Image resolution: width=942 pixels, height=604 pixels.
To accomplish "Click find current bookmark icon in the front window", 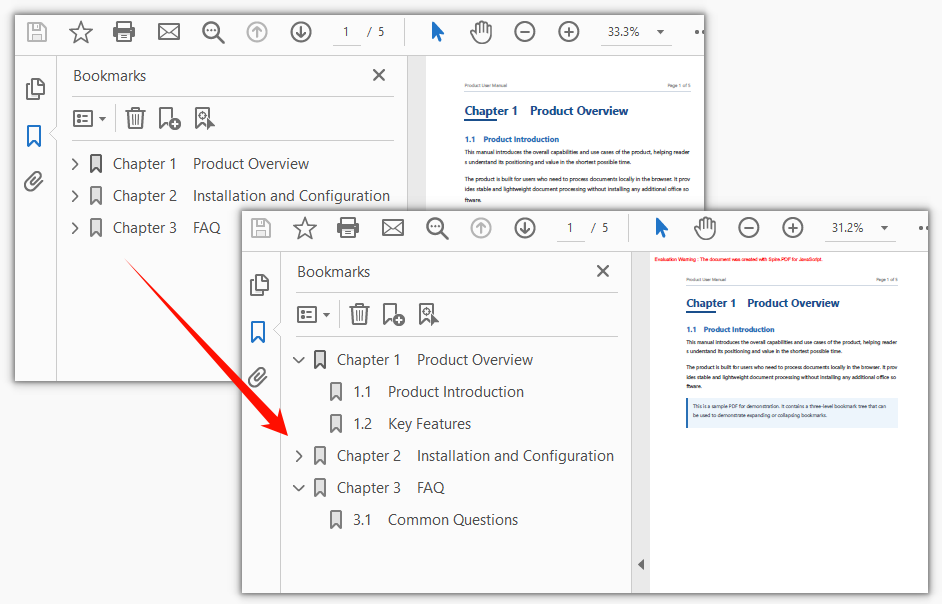I will point(428,314).
